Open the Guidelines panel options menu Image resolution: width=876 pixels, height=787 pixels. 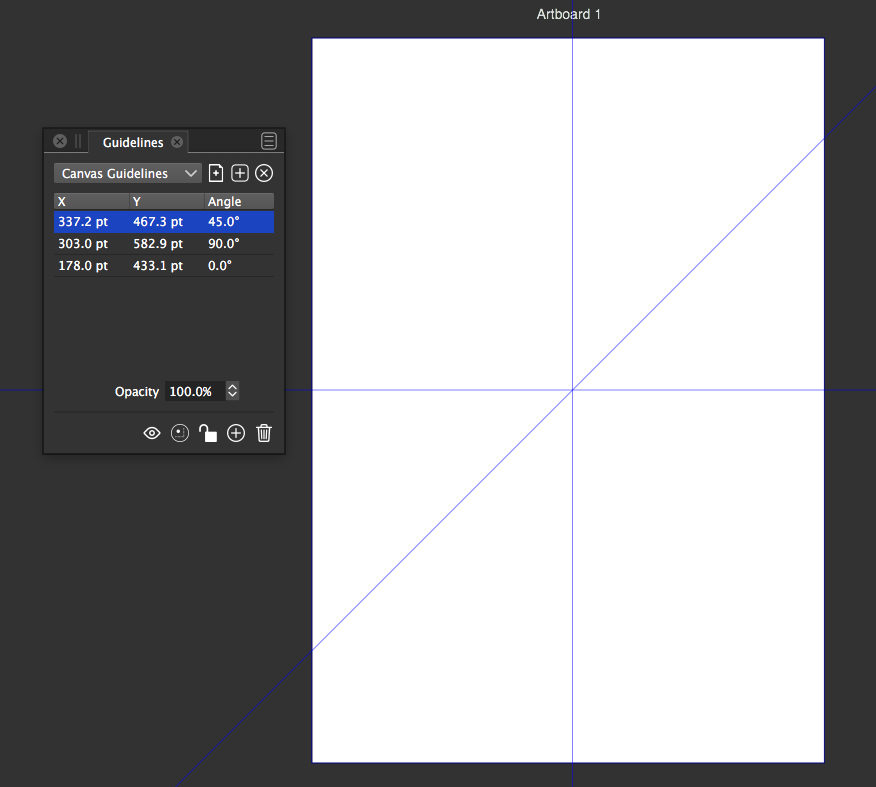pyautogui.click(x=269, y=141)
